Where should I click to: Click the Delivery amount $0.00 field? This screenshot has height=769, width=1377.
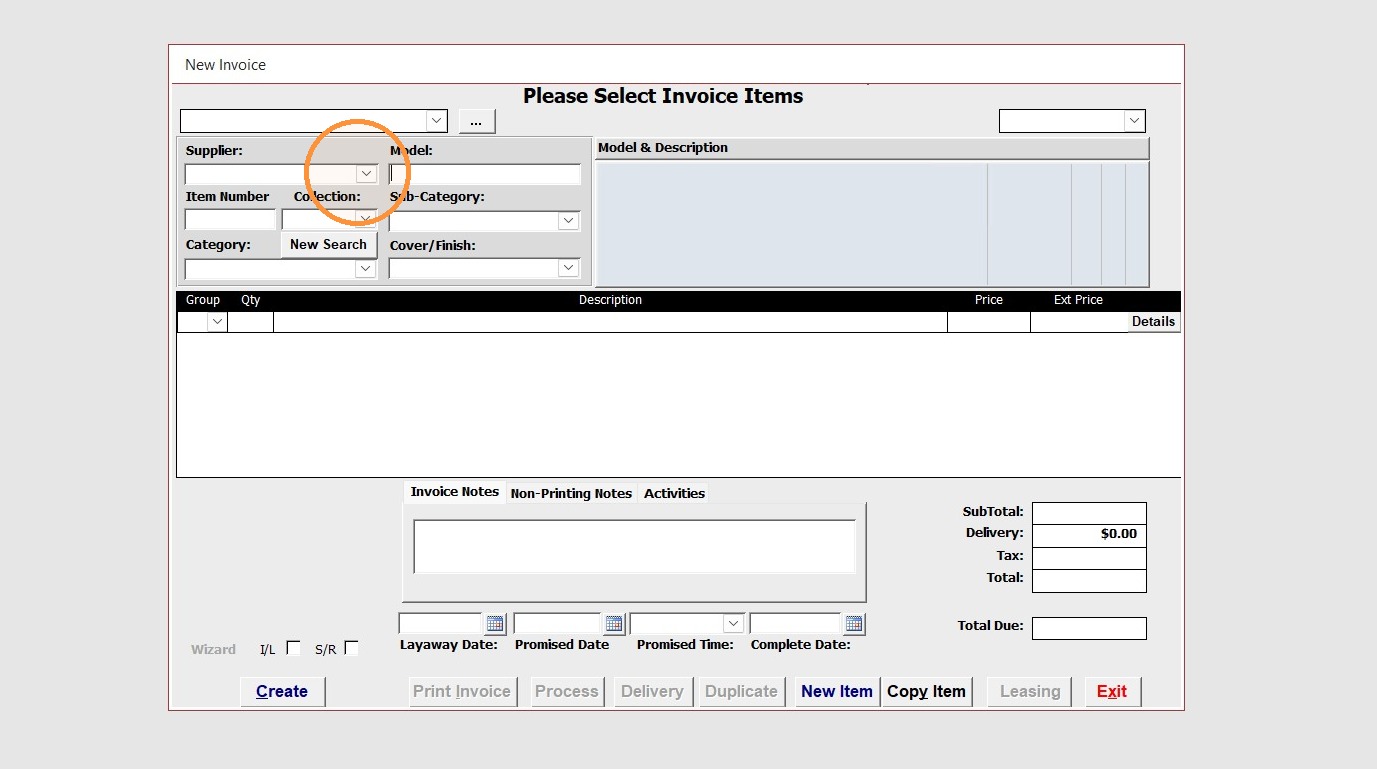[x=1089, y=535]
